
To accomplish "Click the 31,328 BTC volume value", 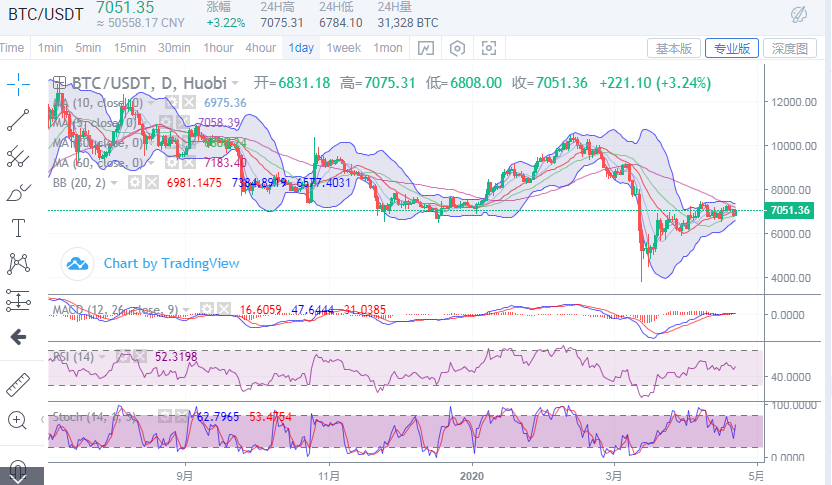I will pyautogui.click(x=408, y=23).
